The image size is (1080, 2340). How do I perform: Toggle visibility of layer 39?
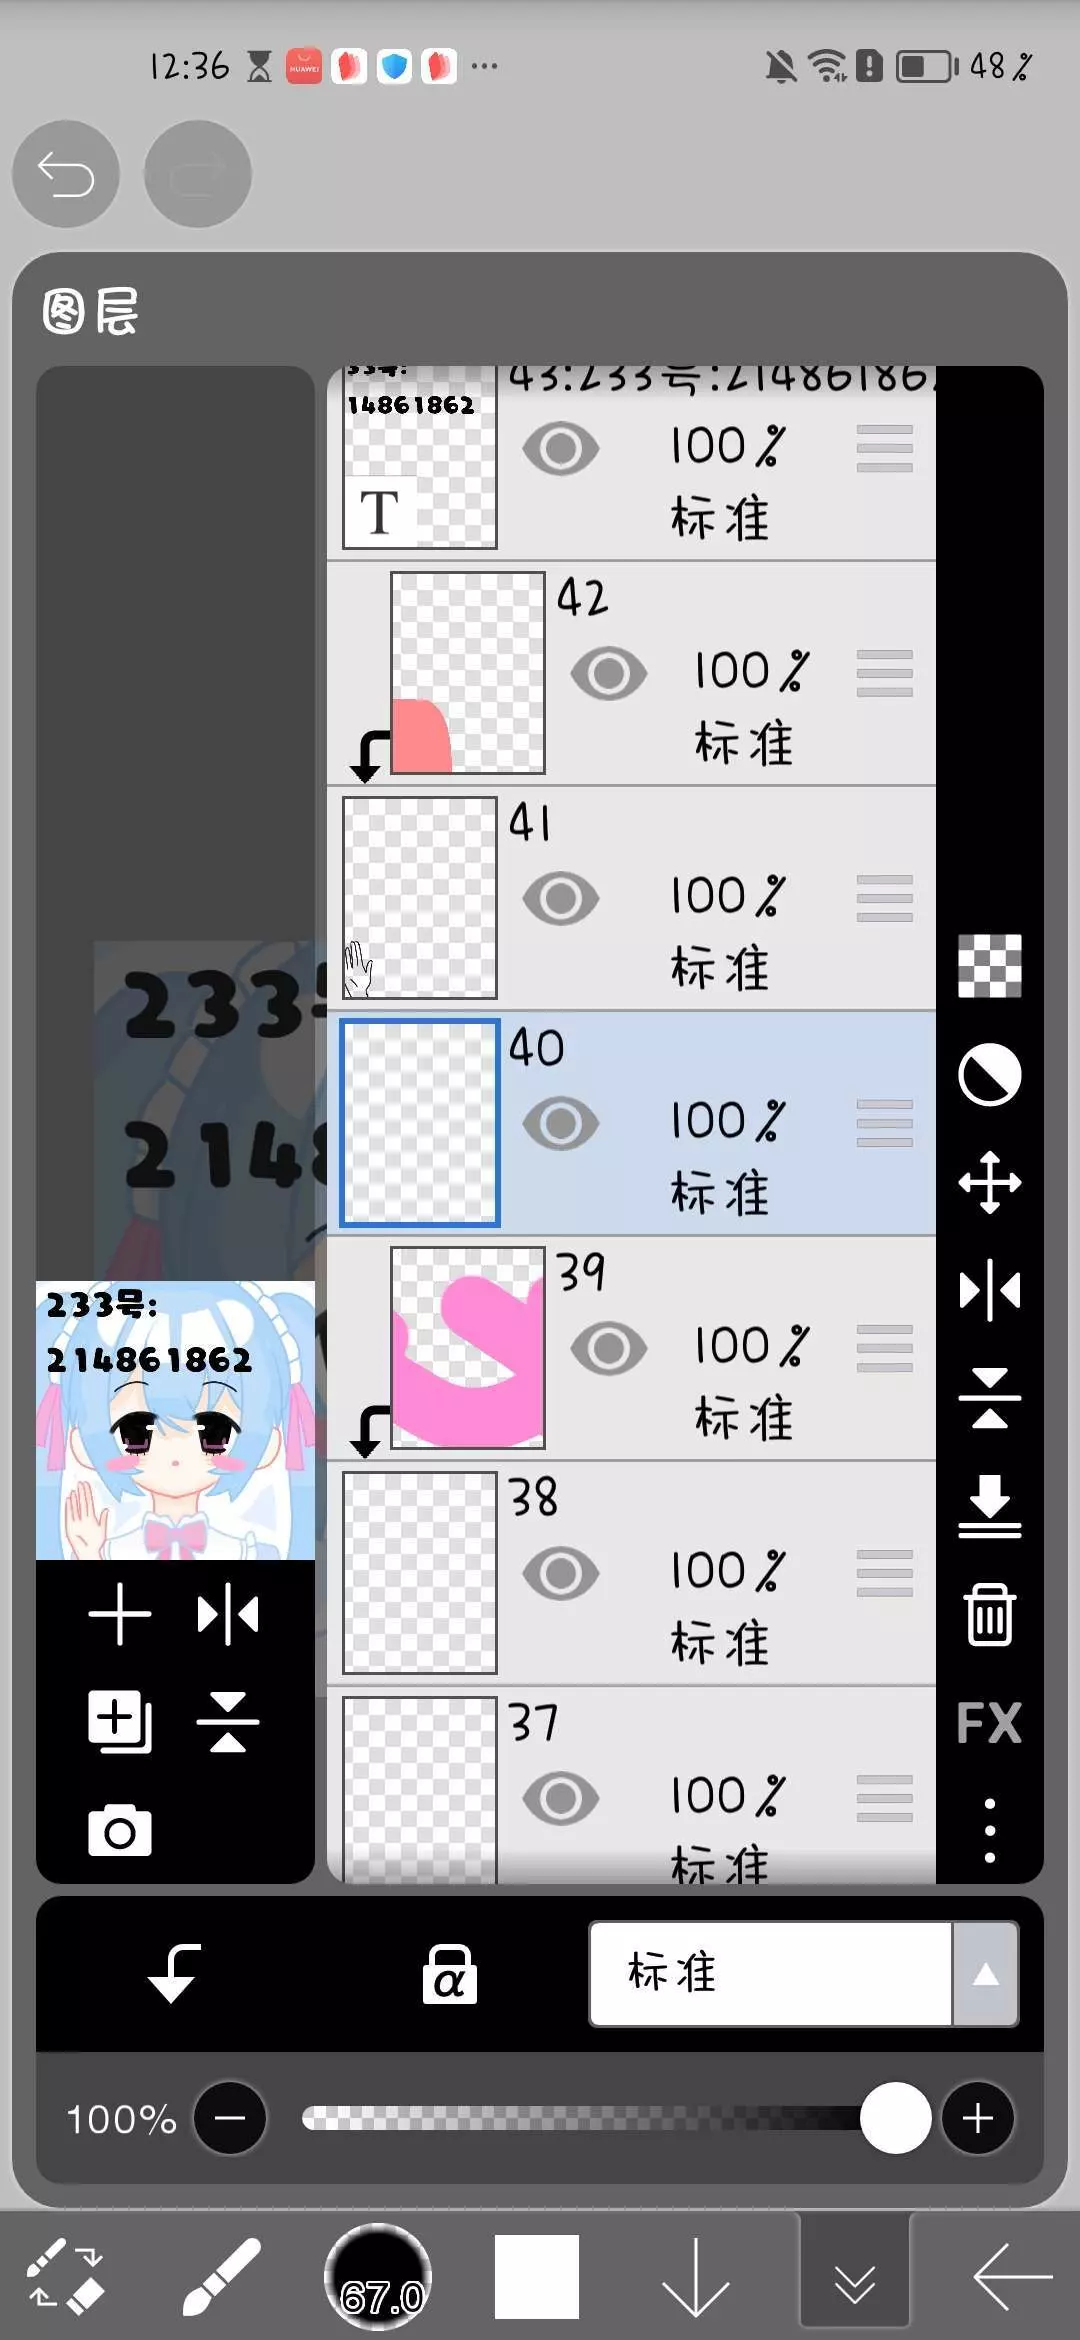tap(609, 1348)
